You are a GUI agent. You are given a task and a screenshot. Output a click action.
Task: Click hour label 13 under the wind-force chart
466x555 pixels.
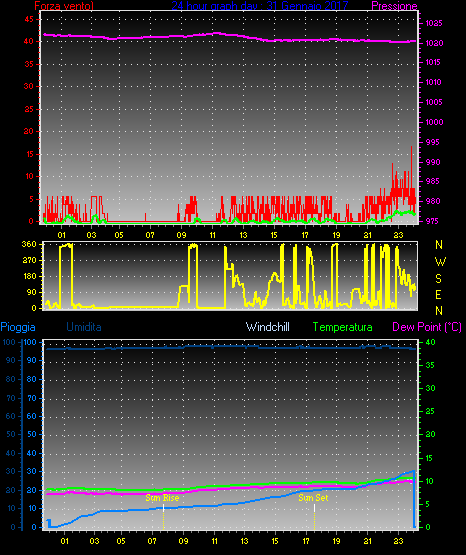[243, 235]
